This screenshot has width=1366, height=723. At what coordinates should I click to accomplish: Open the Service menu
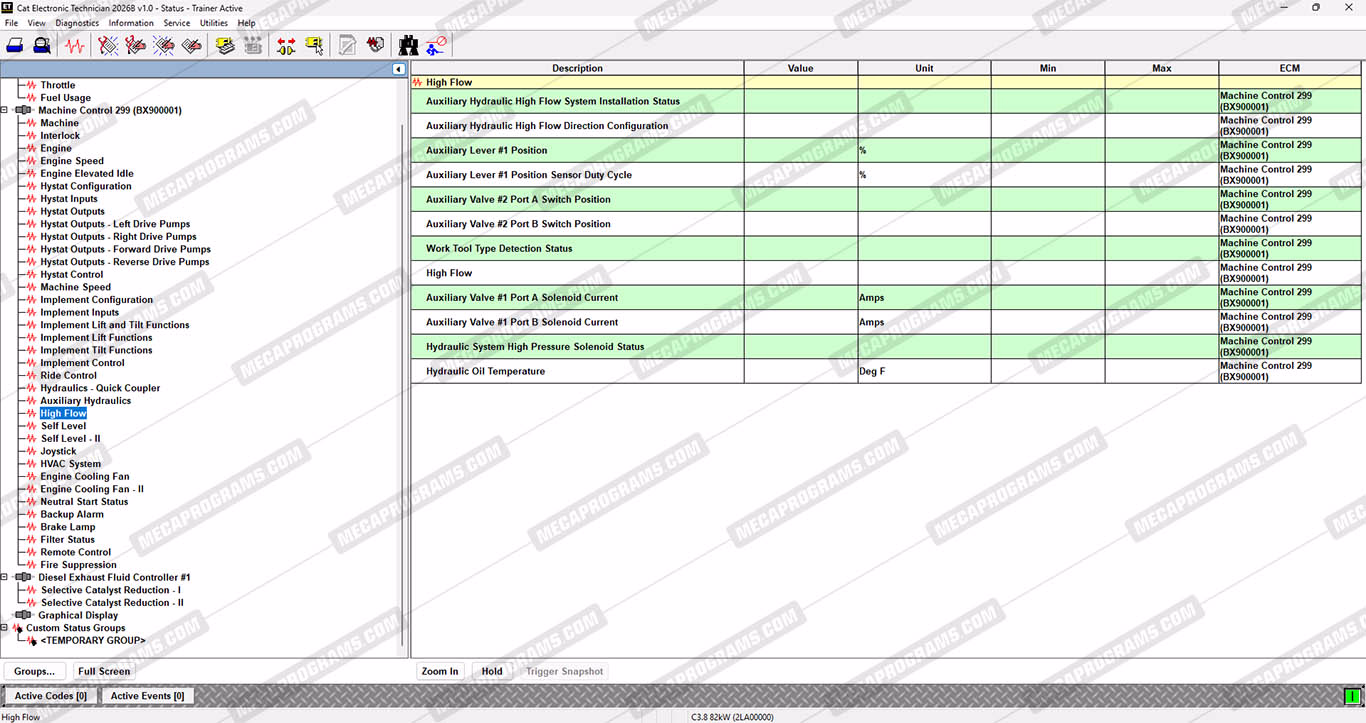pos(177,23)
